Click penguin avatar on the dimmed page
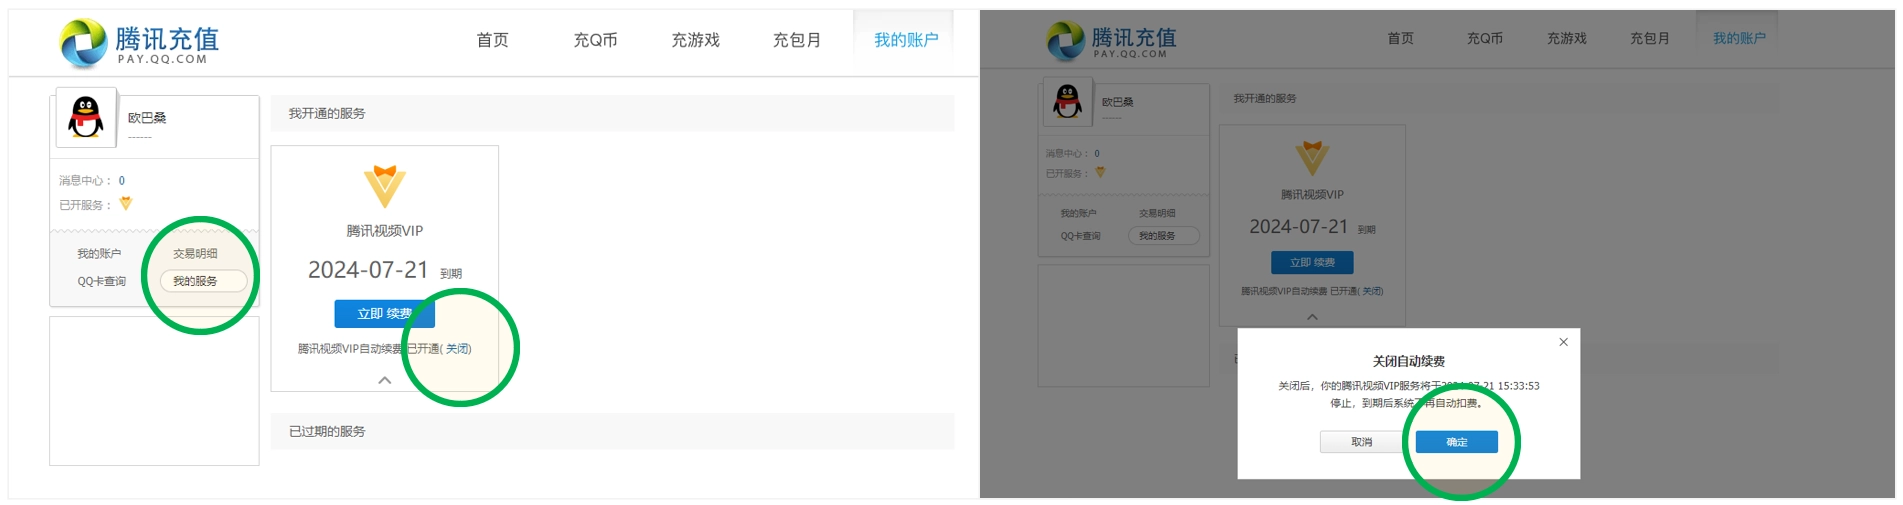1903x505 pixels. [x=1067, y=101]
